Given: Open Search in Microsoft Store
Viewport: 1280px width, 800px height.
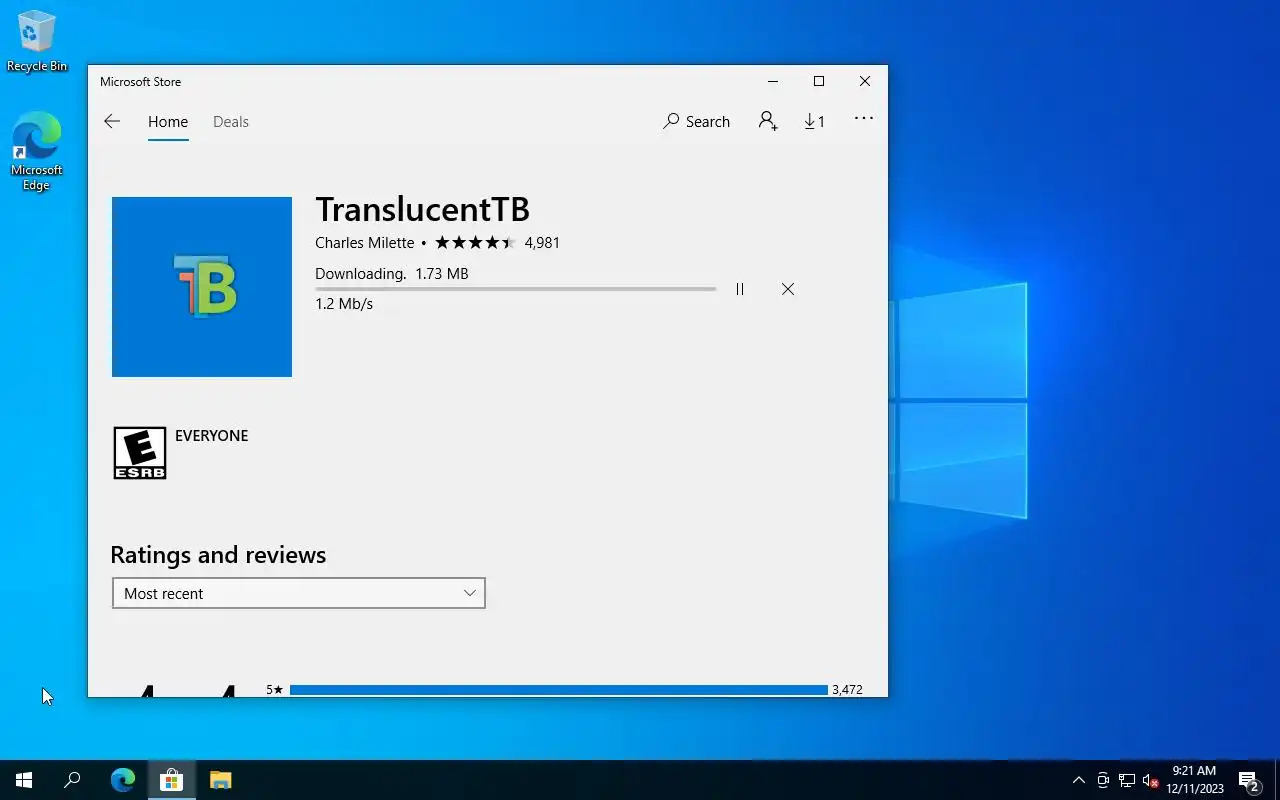Looking at the screenshot, I should [697, 122].
